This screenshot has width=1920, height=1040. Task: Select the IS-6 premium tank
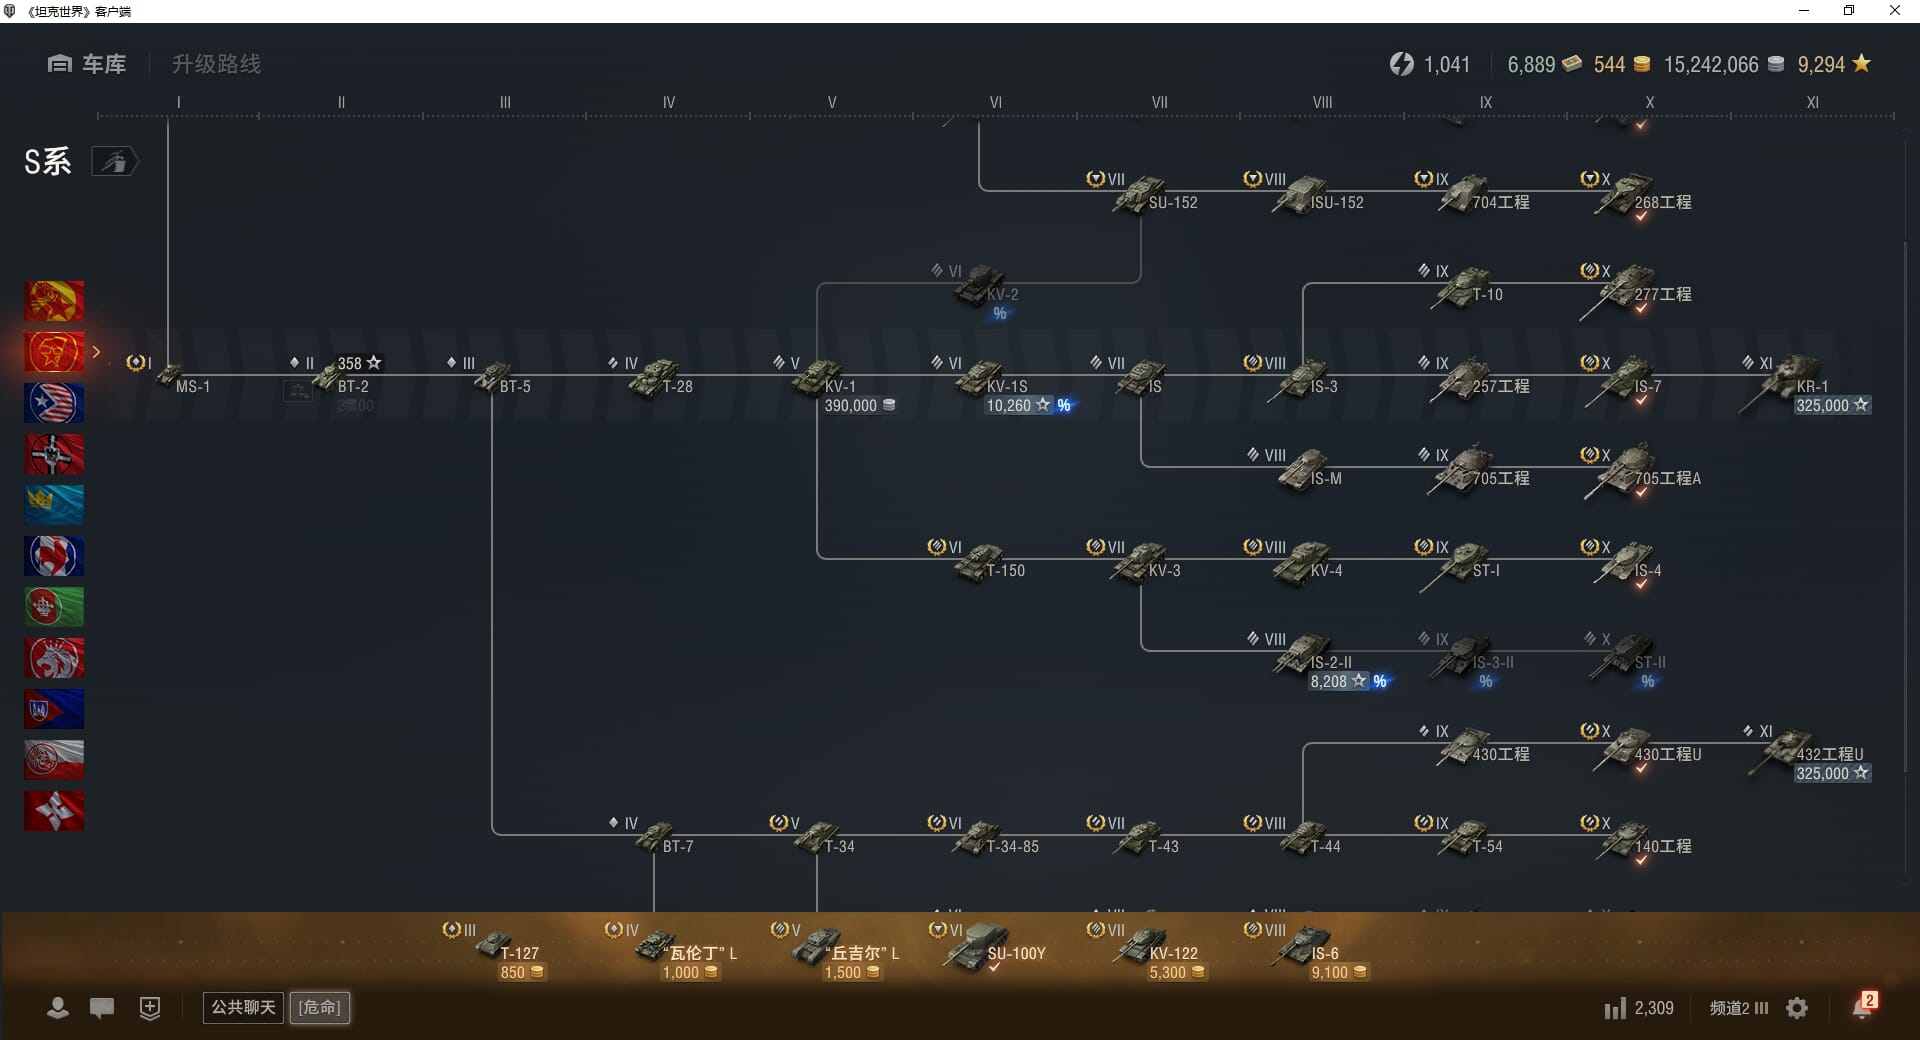[x=1303, y=946]
